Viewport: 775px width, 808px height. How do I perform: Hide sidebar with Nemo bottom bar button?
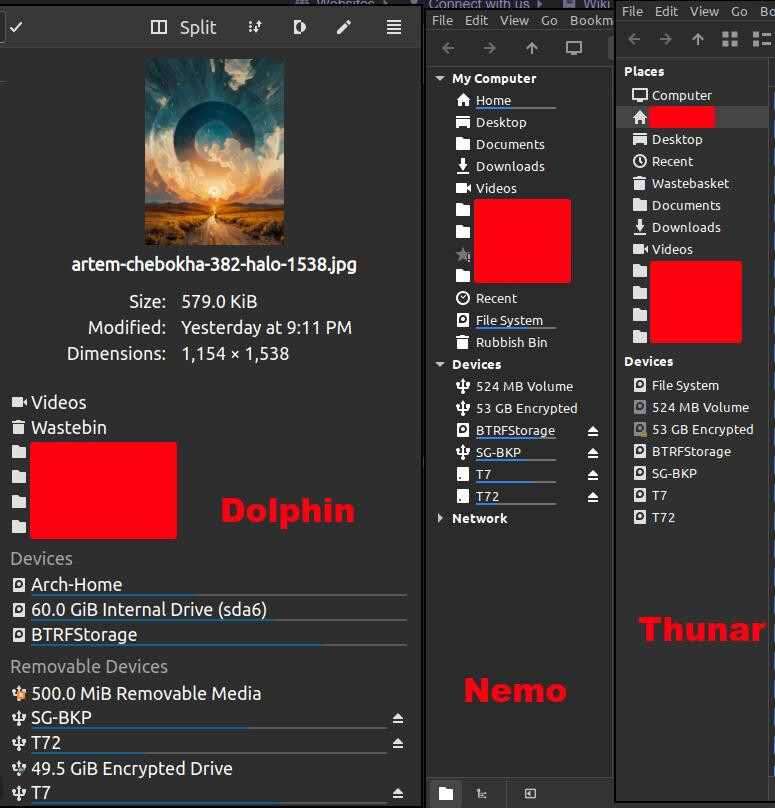tap(530, 794)
